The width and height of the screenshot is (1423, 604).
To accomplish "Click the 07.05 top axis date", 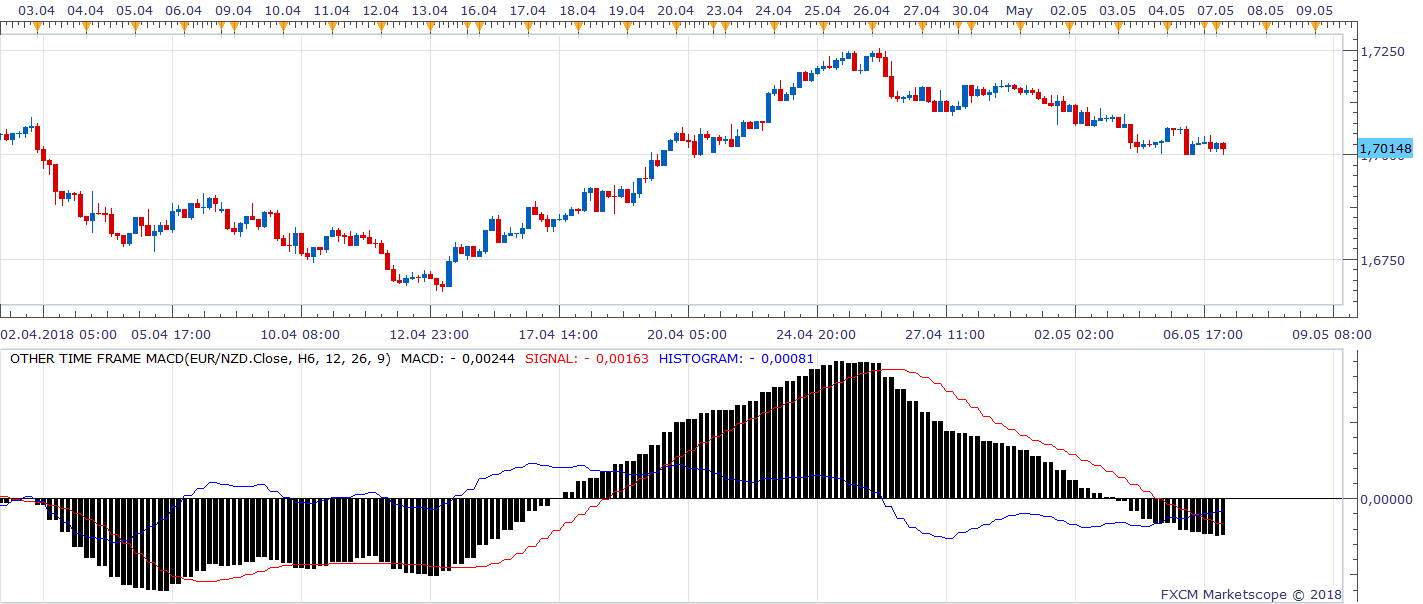I will (1216, 10).
